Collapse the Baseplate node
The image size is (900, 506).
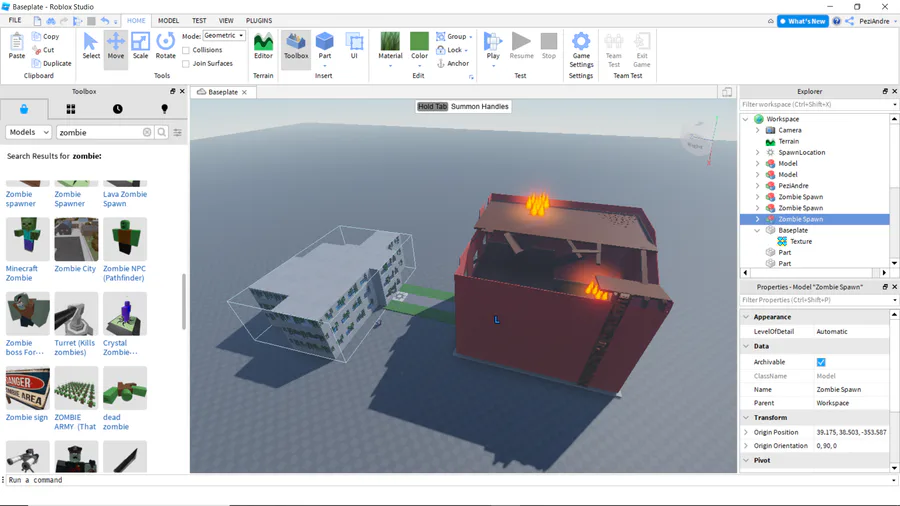pyautogui.click(x=758, y=231)
